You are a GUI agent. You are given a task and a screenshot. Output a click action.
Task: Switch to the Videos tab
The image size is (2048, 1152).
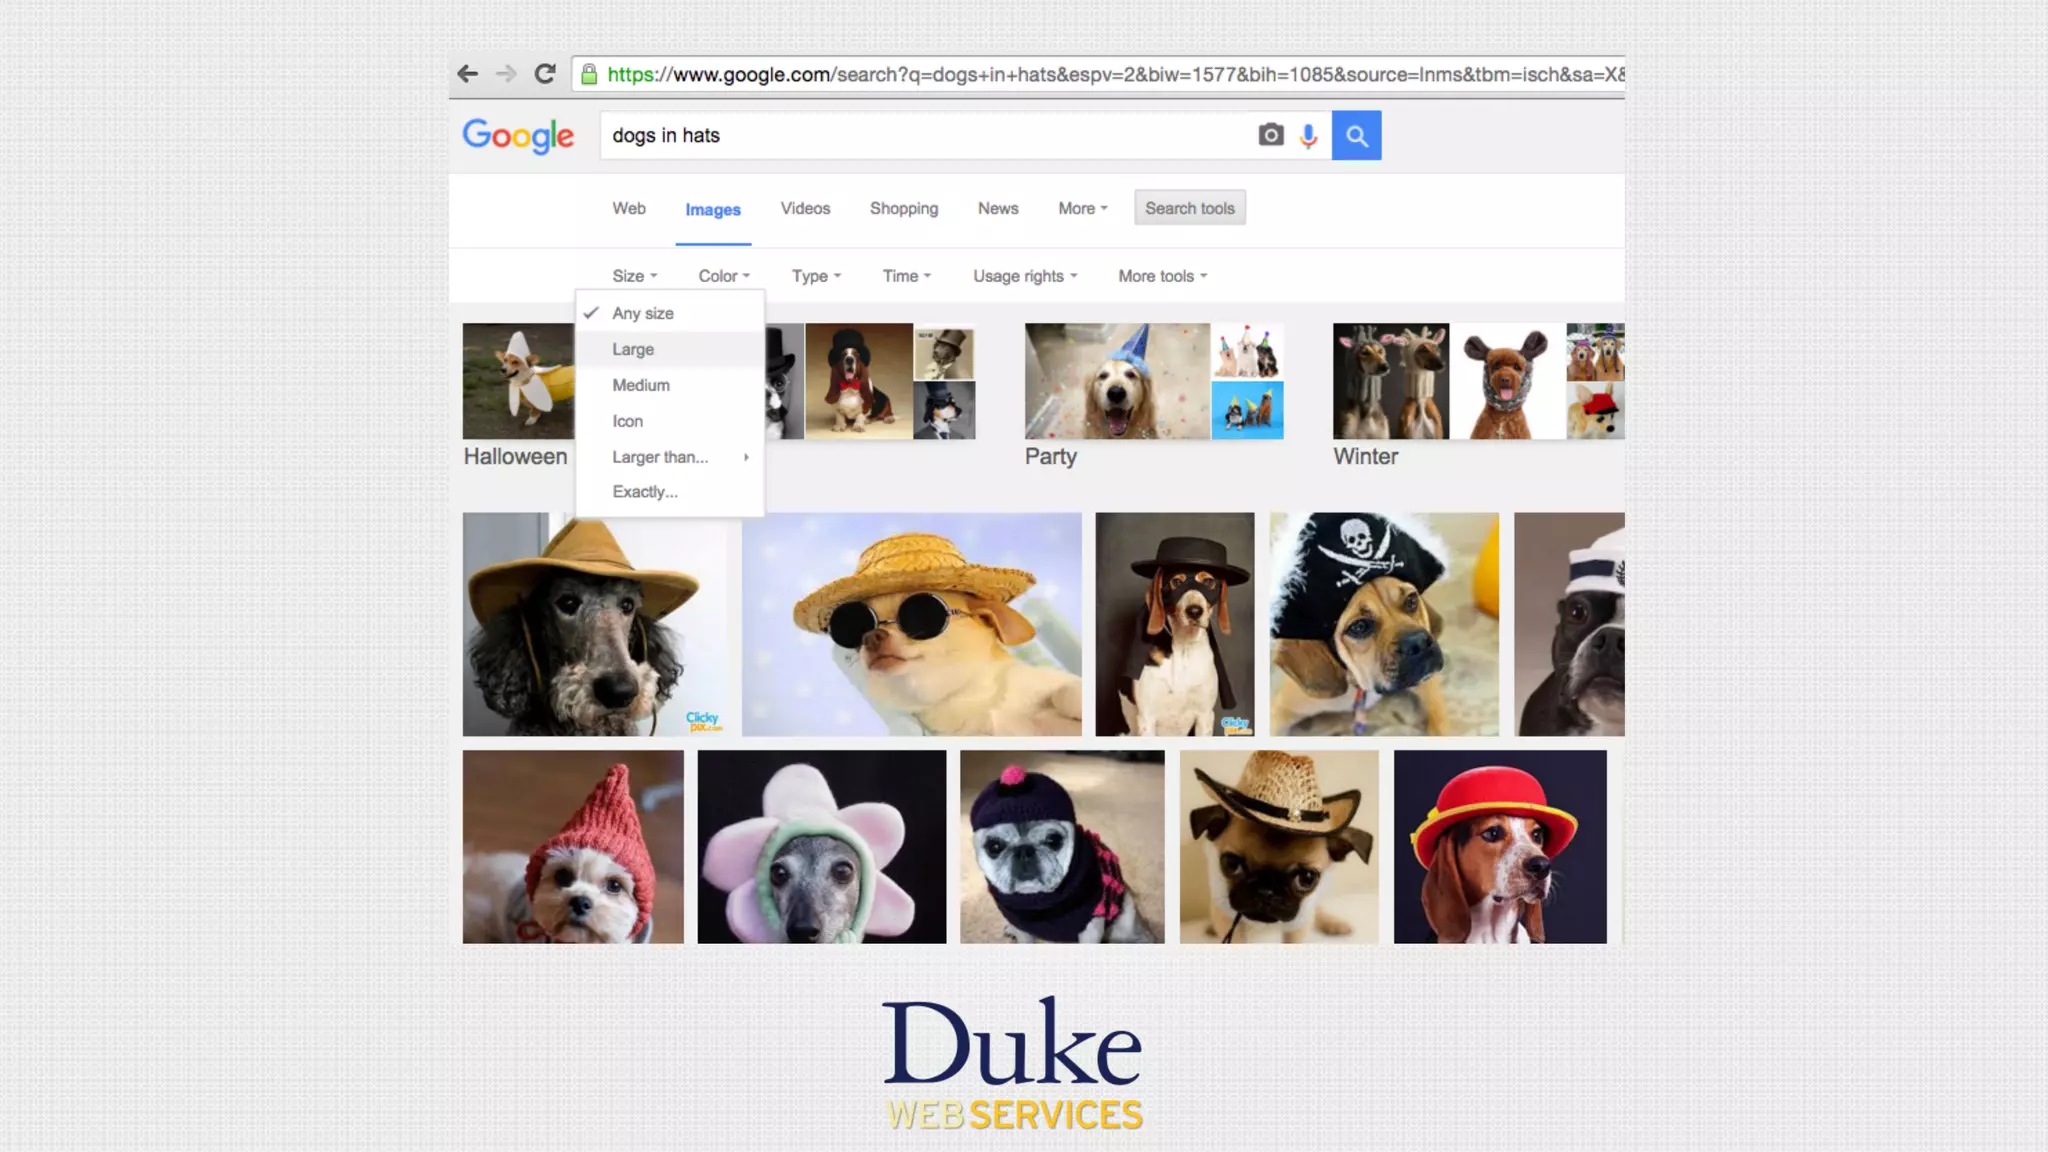pos(805,208)
